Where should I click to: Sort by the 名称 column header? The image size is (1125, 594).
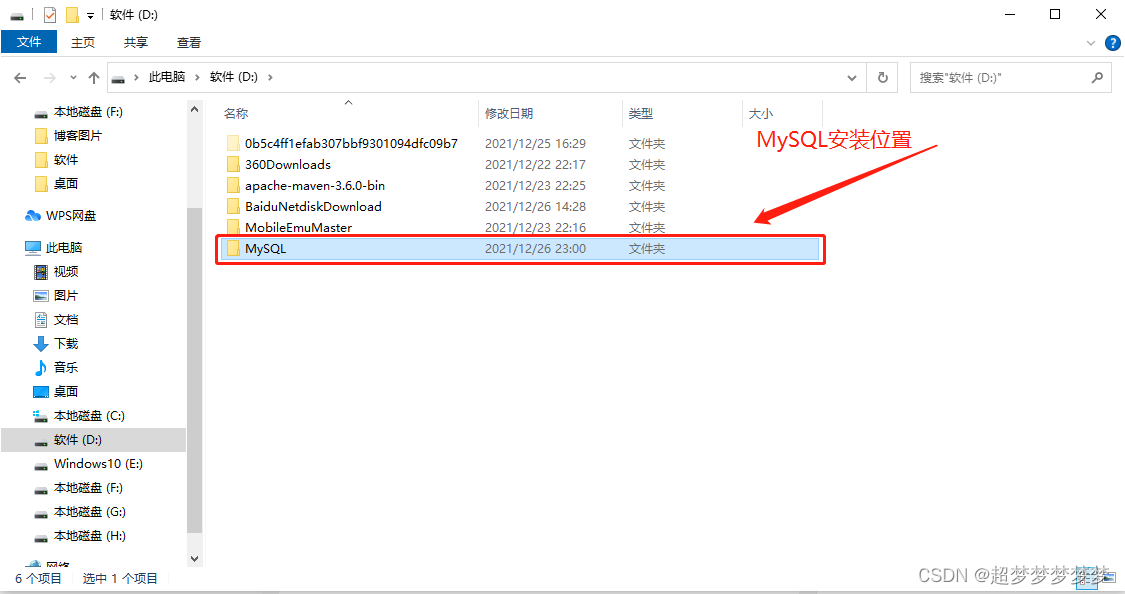236,113
